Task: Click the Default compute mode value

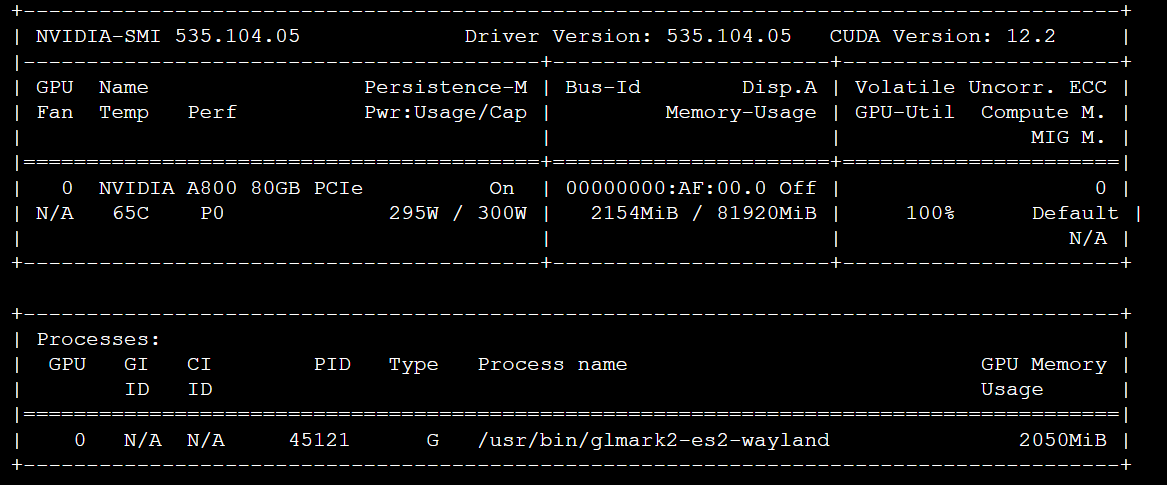Action: 1075,213
